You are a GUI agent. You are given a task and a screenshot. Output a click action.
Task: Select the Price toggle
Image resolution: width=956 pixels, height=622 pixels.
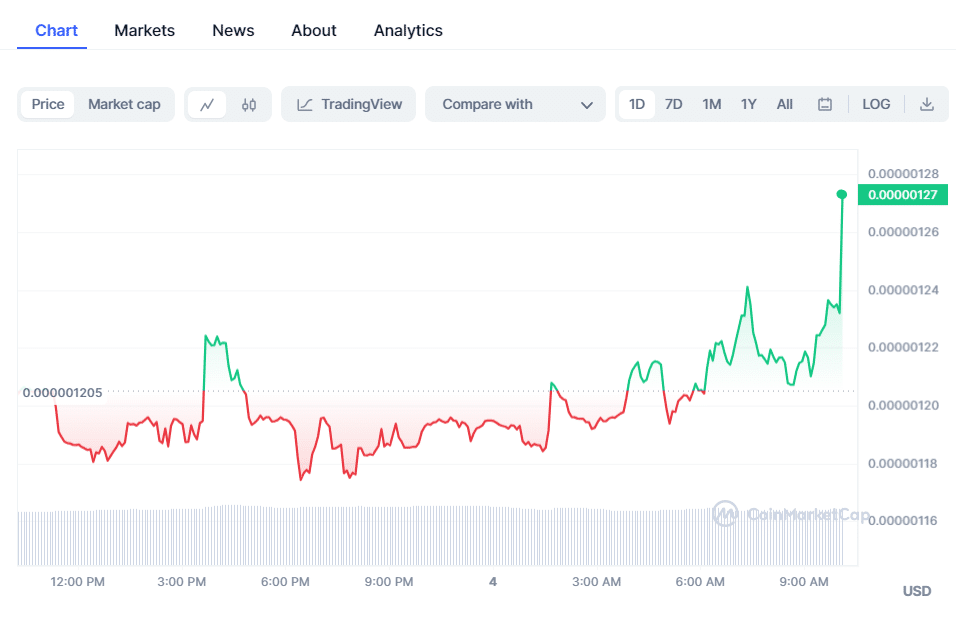(48, 104)
